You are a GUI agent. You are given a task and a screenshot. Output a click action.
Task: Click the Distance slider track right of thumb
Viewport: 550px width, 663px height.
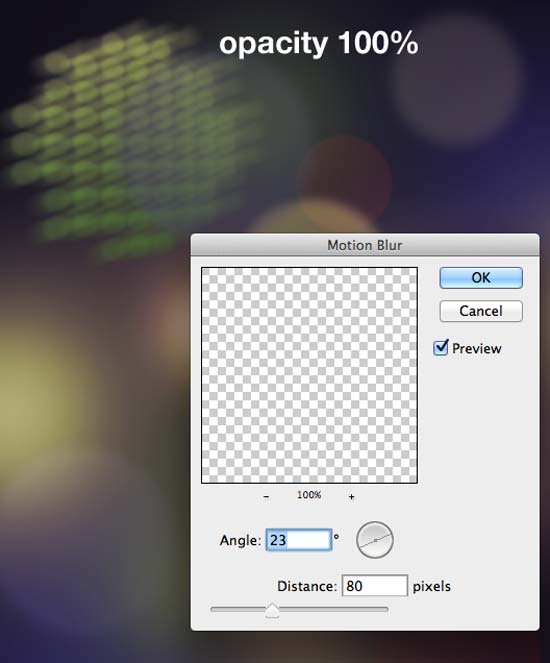coord(334,609)
